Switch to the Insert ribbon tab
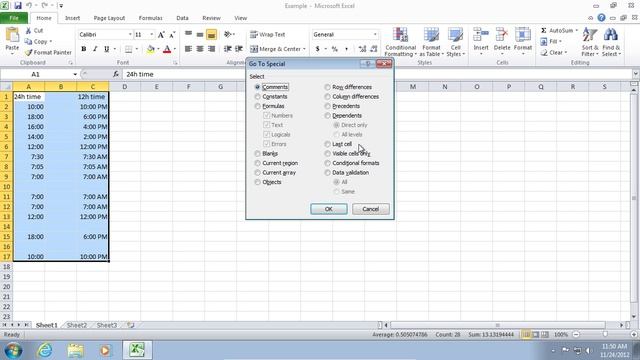Screen dimensions: 640x360 72,18
